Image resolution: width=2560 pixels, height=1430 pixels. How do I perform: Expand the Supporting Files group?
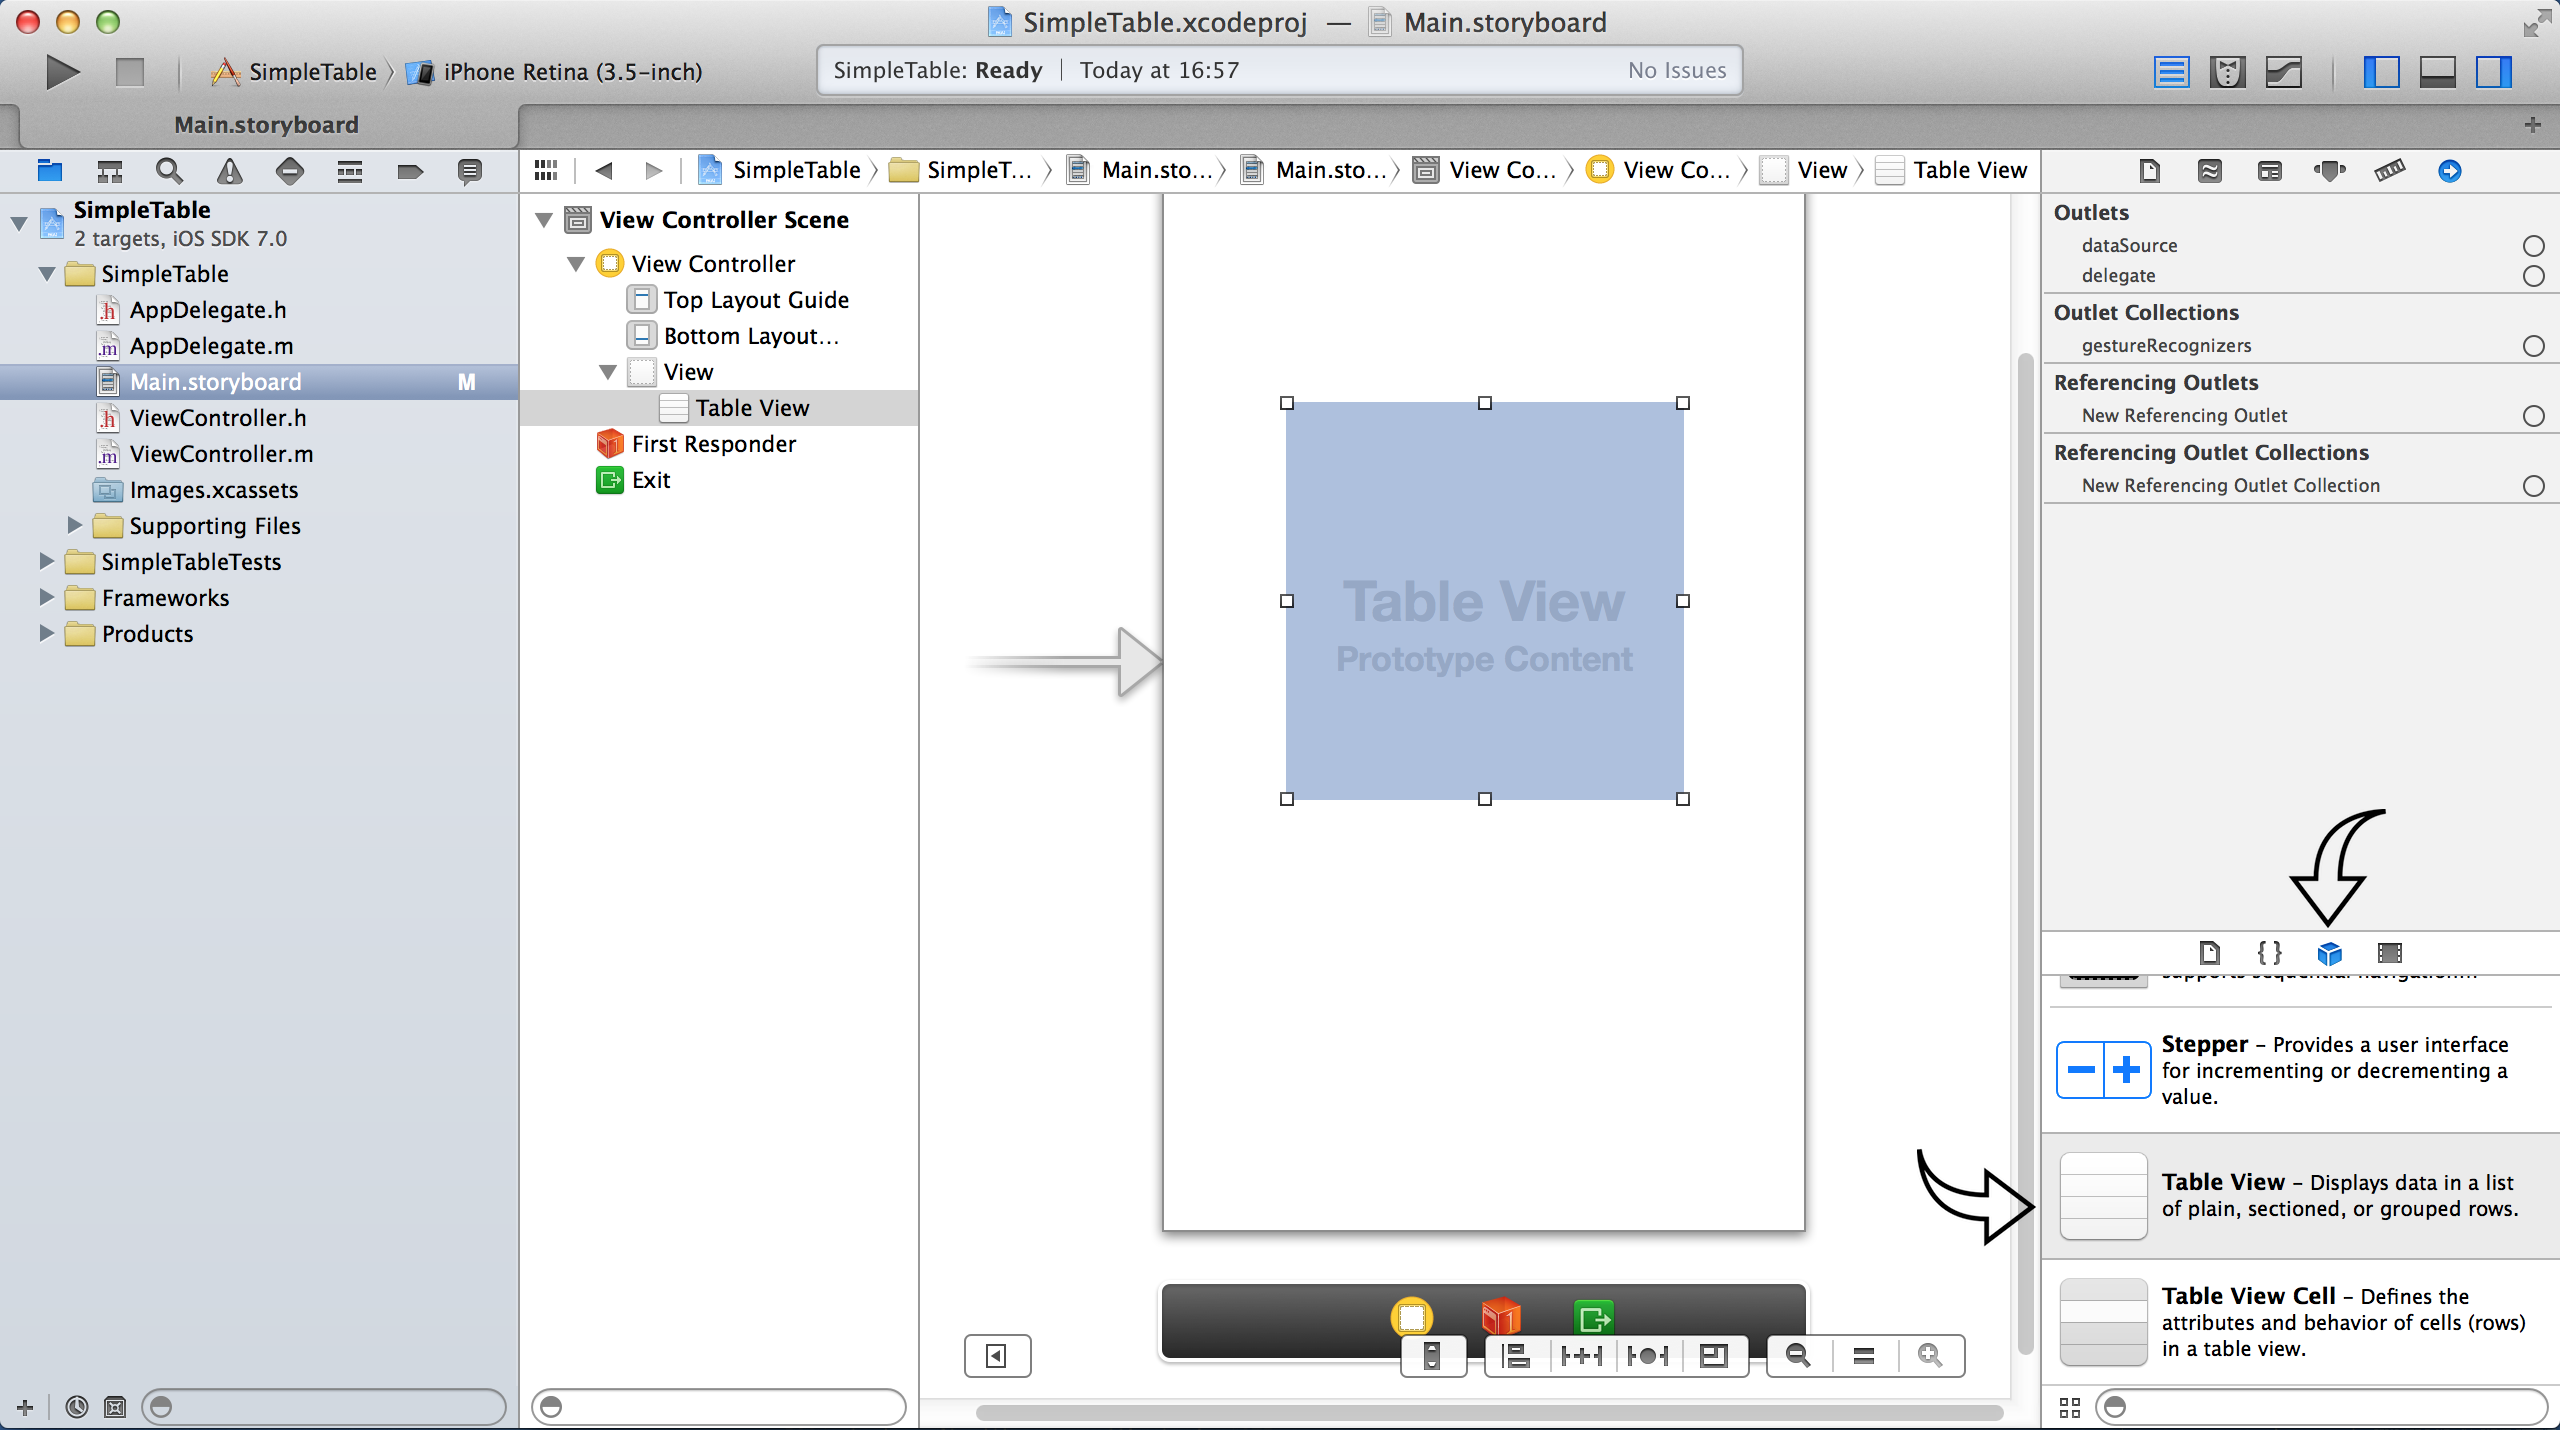74,525
